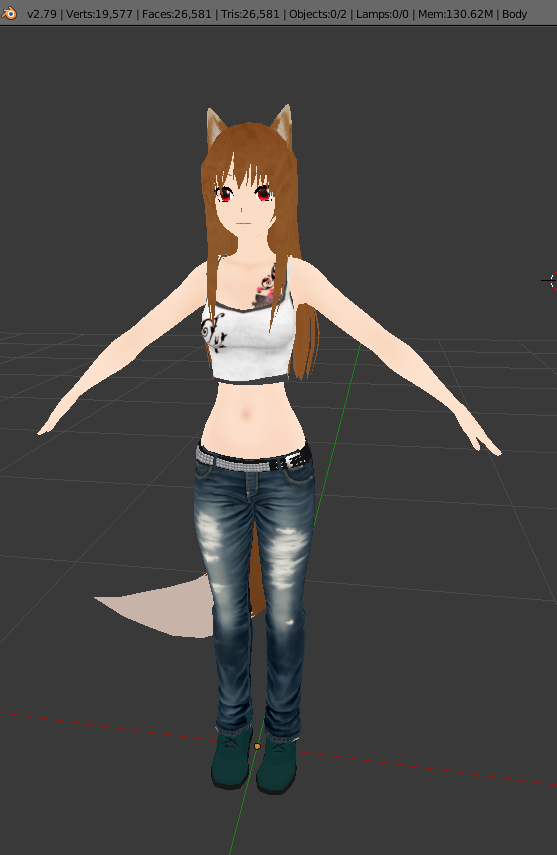
Task: Click the black belt buckle on jeans
Action: click(x=293, y=460)
